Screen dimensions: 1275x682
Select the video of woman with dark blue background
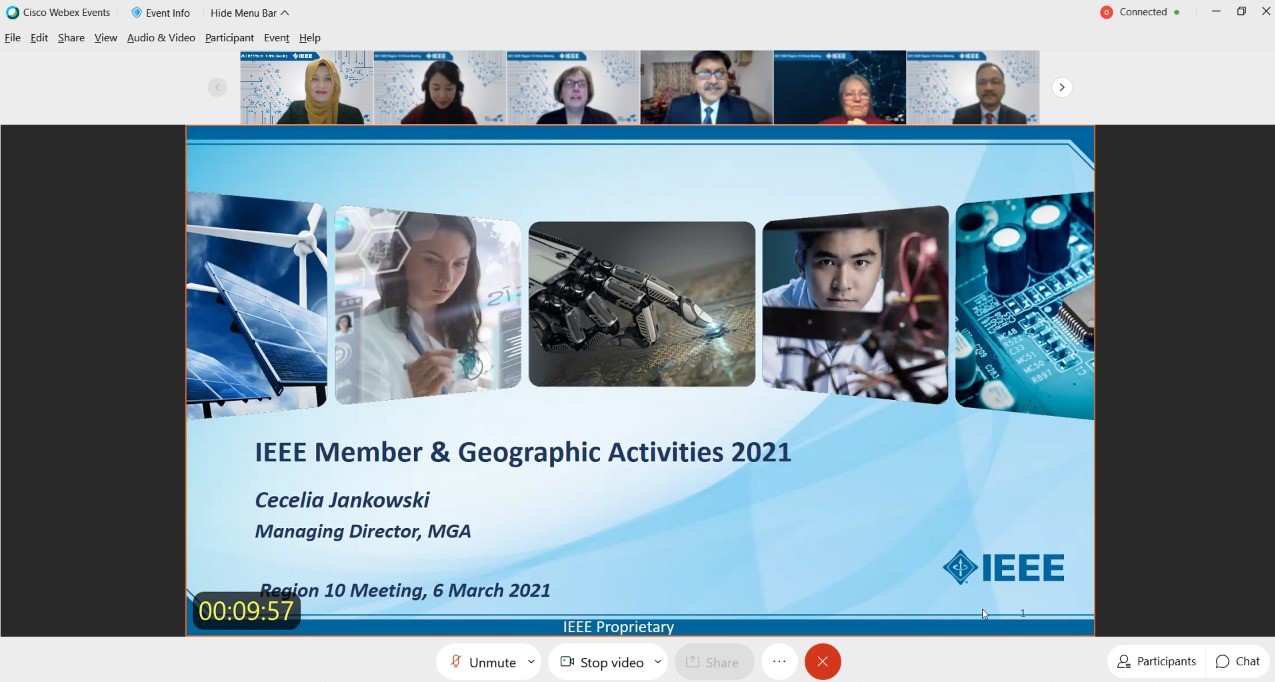click(840, 87)
